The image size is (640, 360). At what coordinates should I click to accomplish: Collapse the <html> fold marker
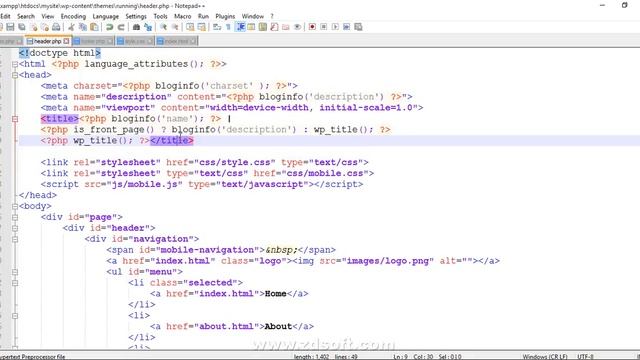(15, 64)
